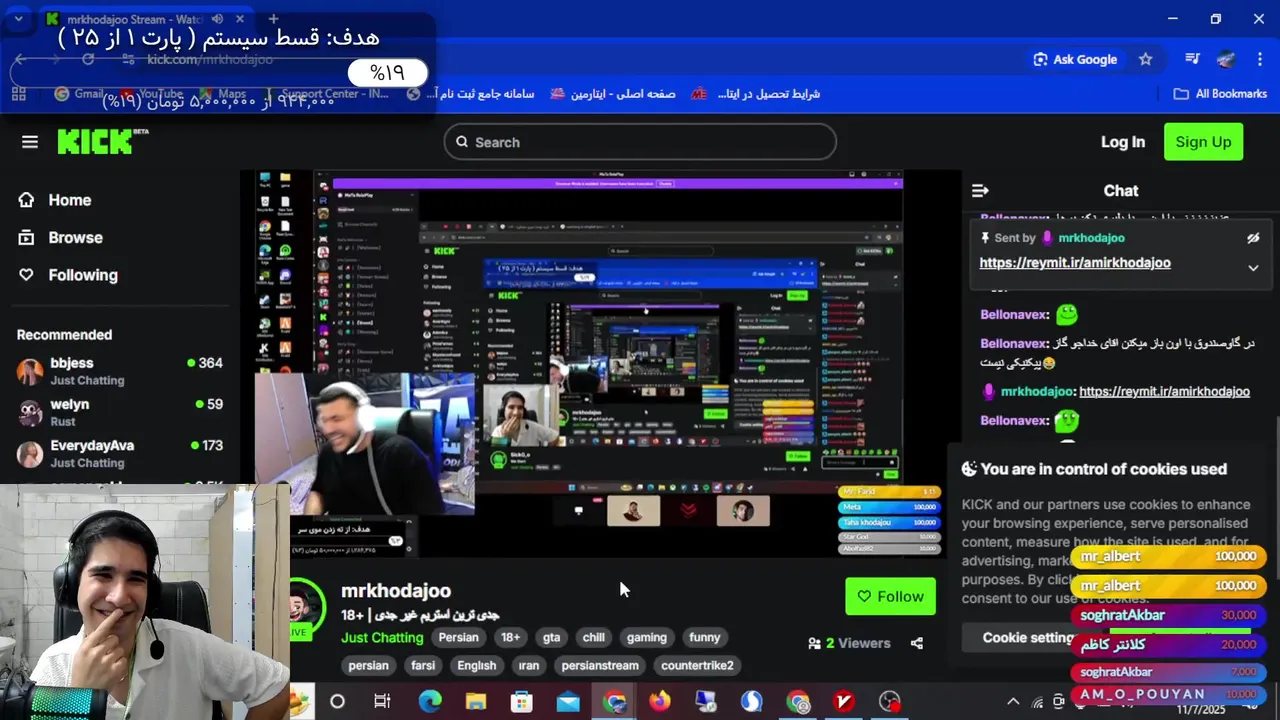1280x720 pixels.
Task: Open the Home sidebar item
Action: coord(55,200)
